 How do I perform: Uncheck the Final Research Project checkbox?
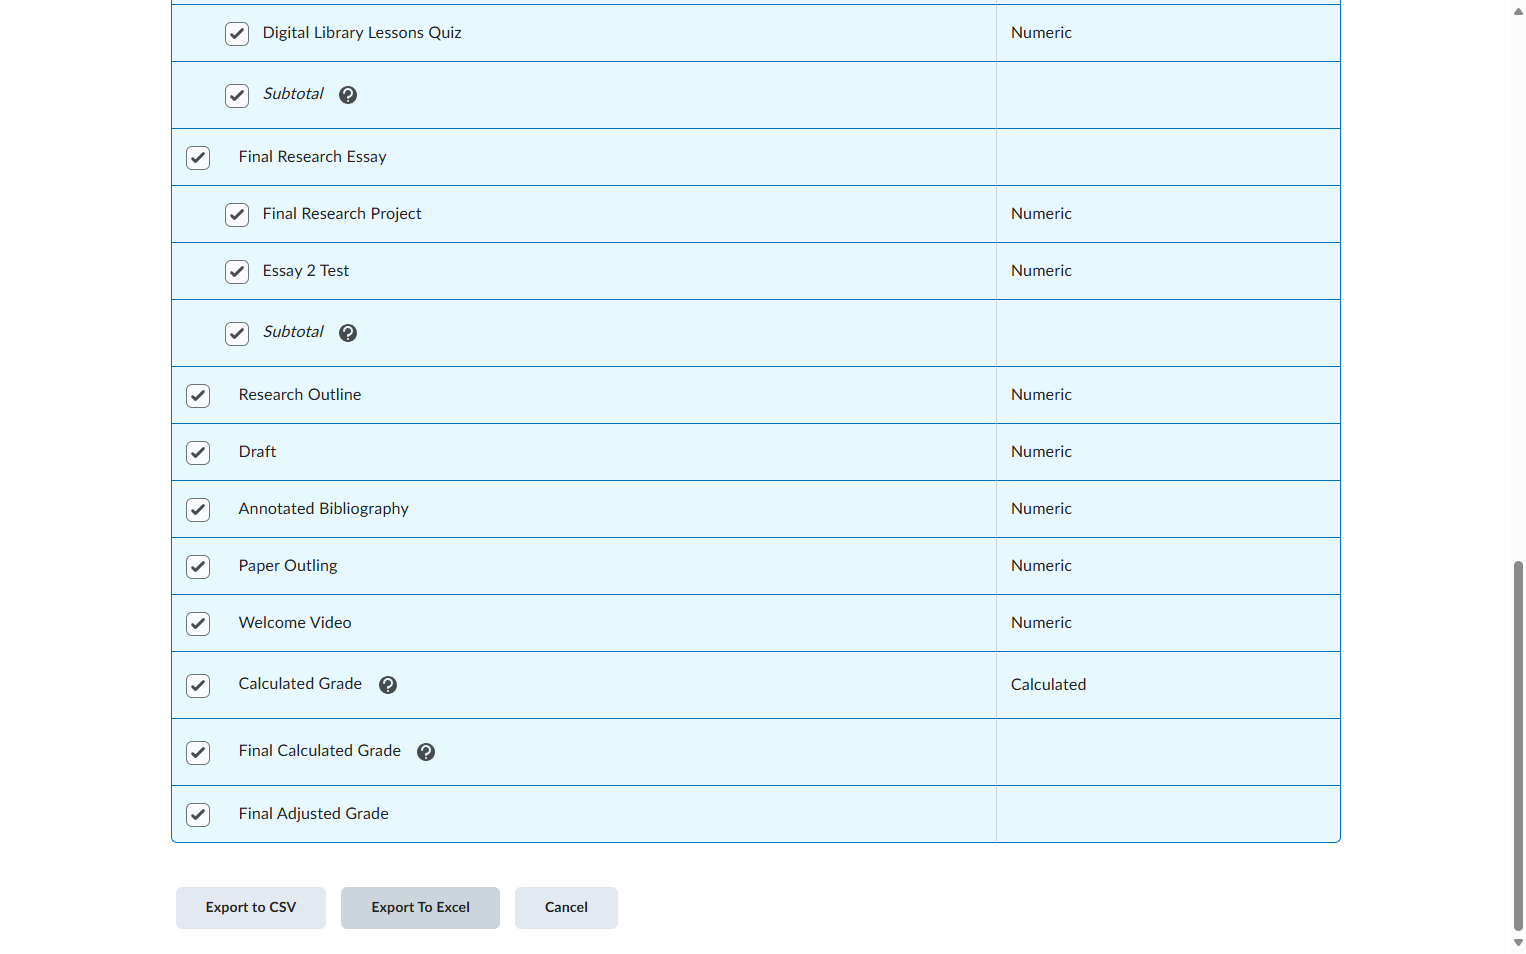click(237, 215)
